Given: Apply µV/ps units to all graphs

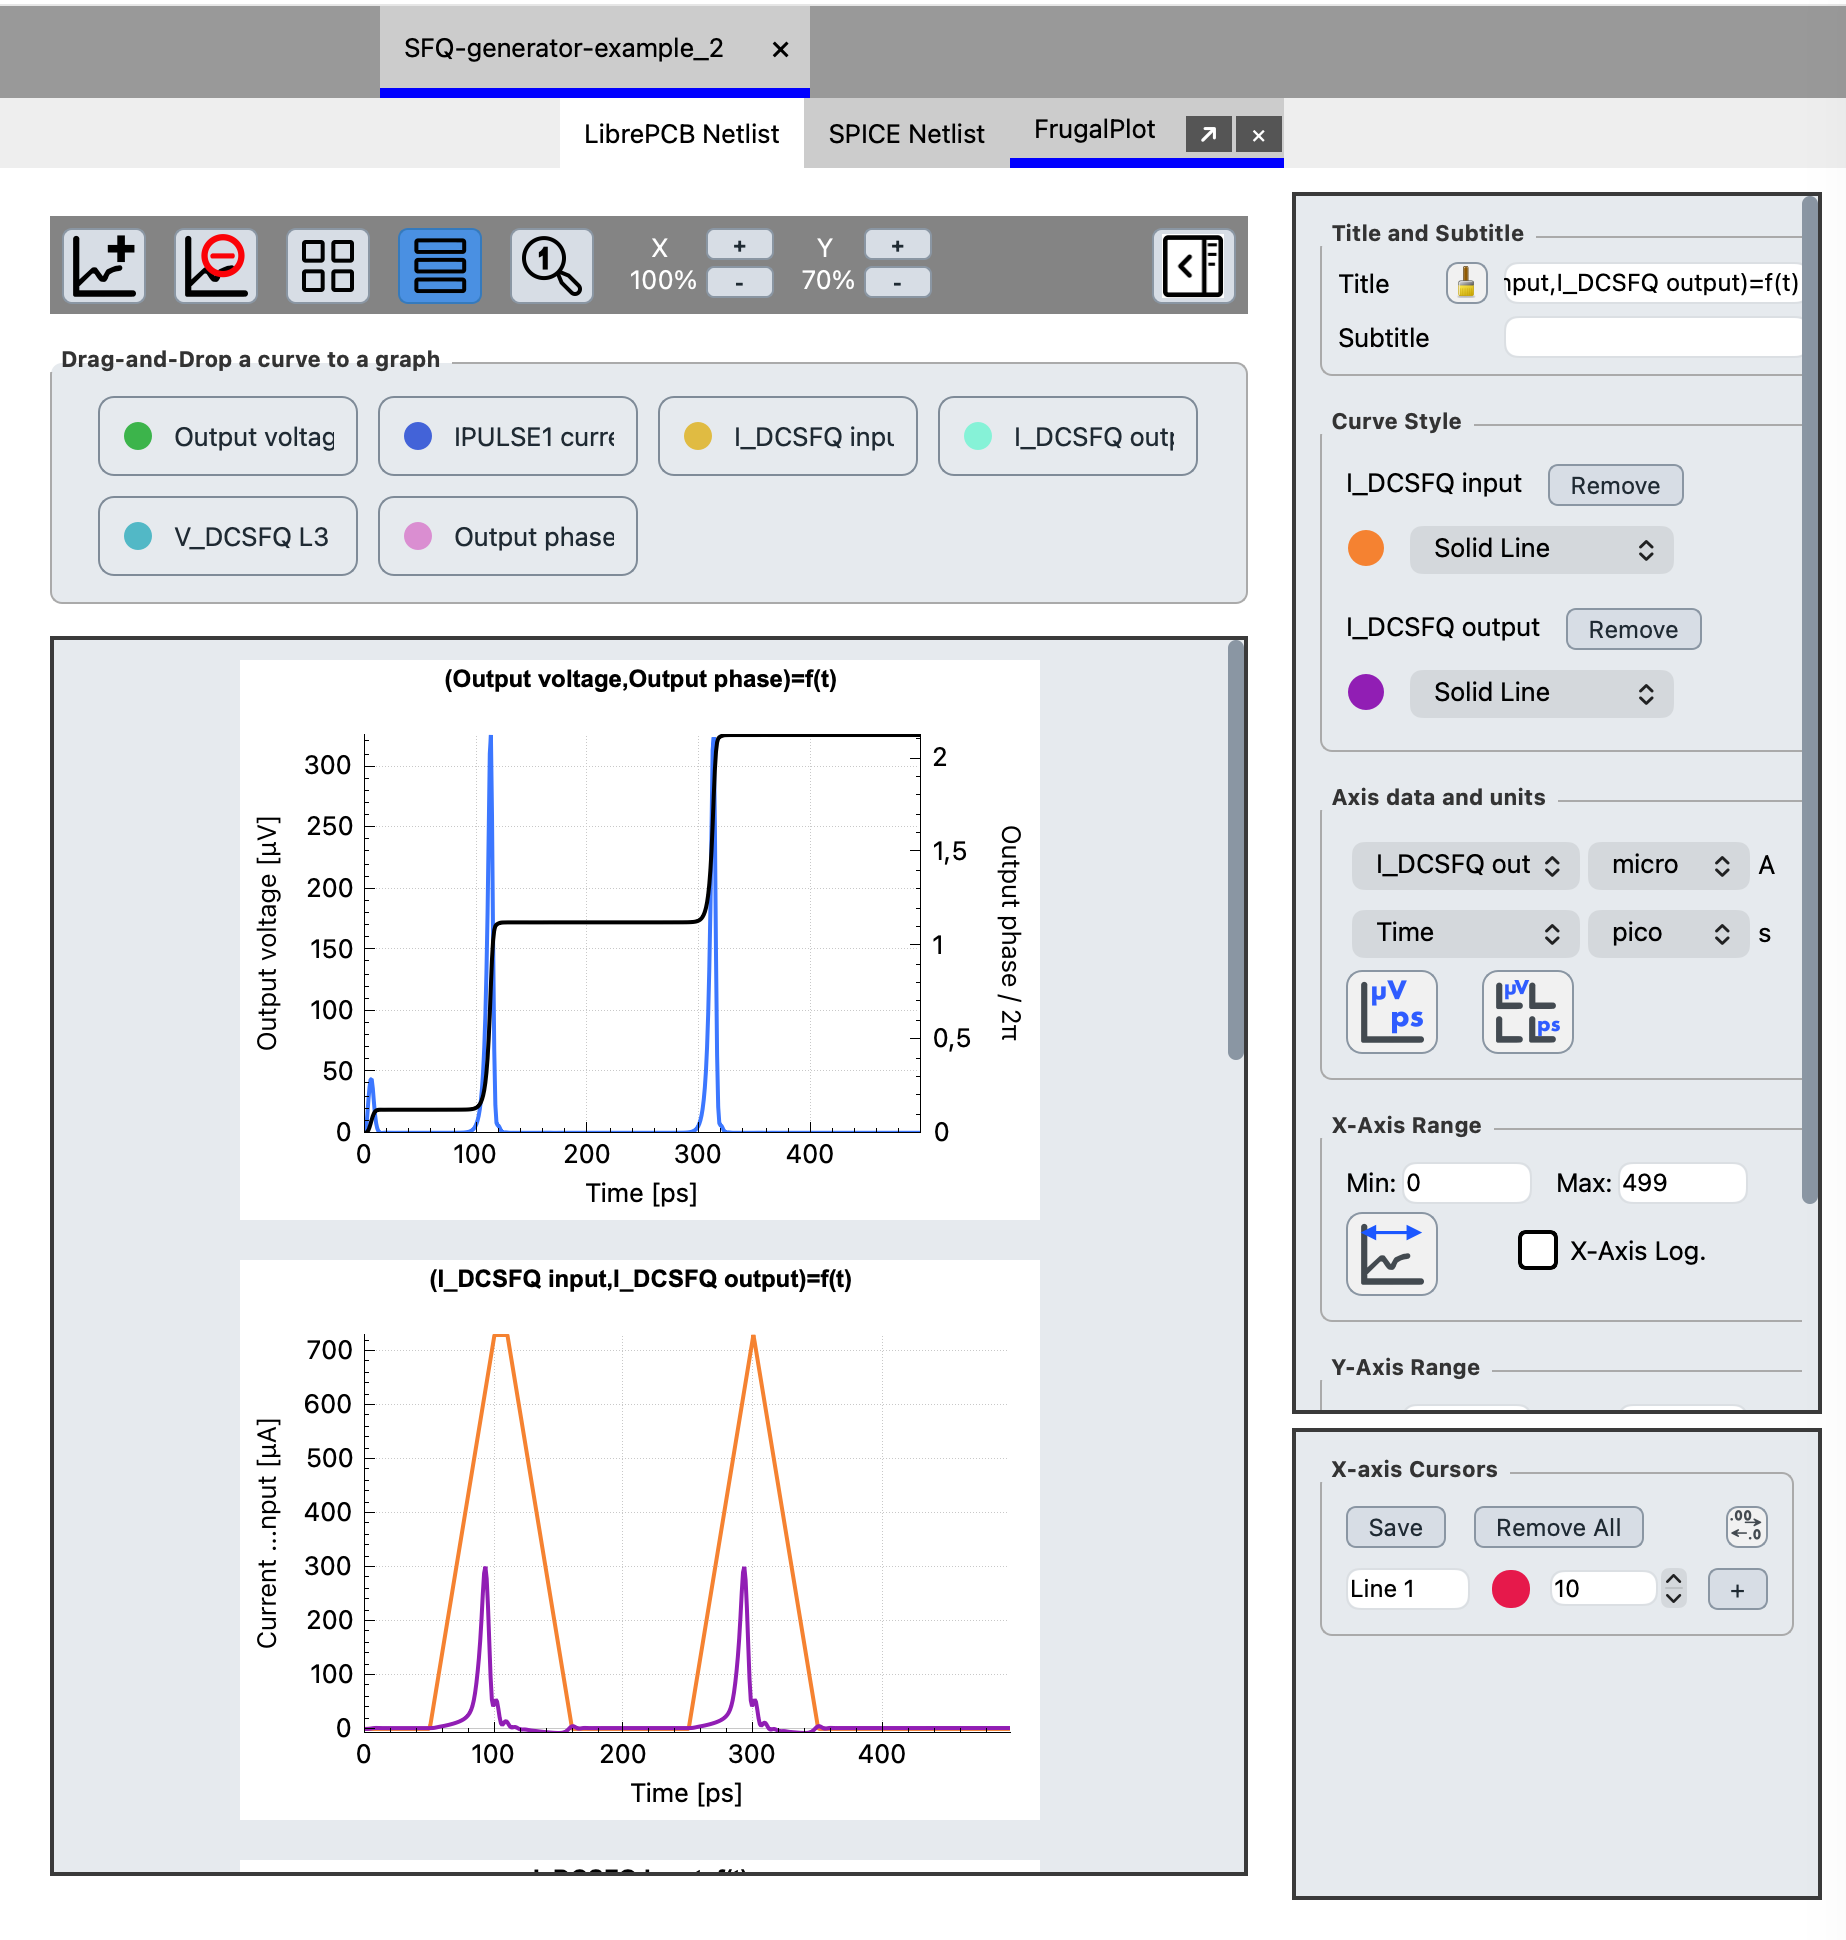Looking at the screenshot, I should pyautogui.click(x=1528, y=1012).
